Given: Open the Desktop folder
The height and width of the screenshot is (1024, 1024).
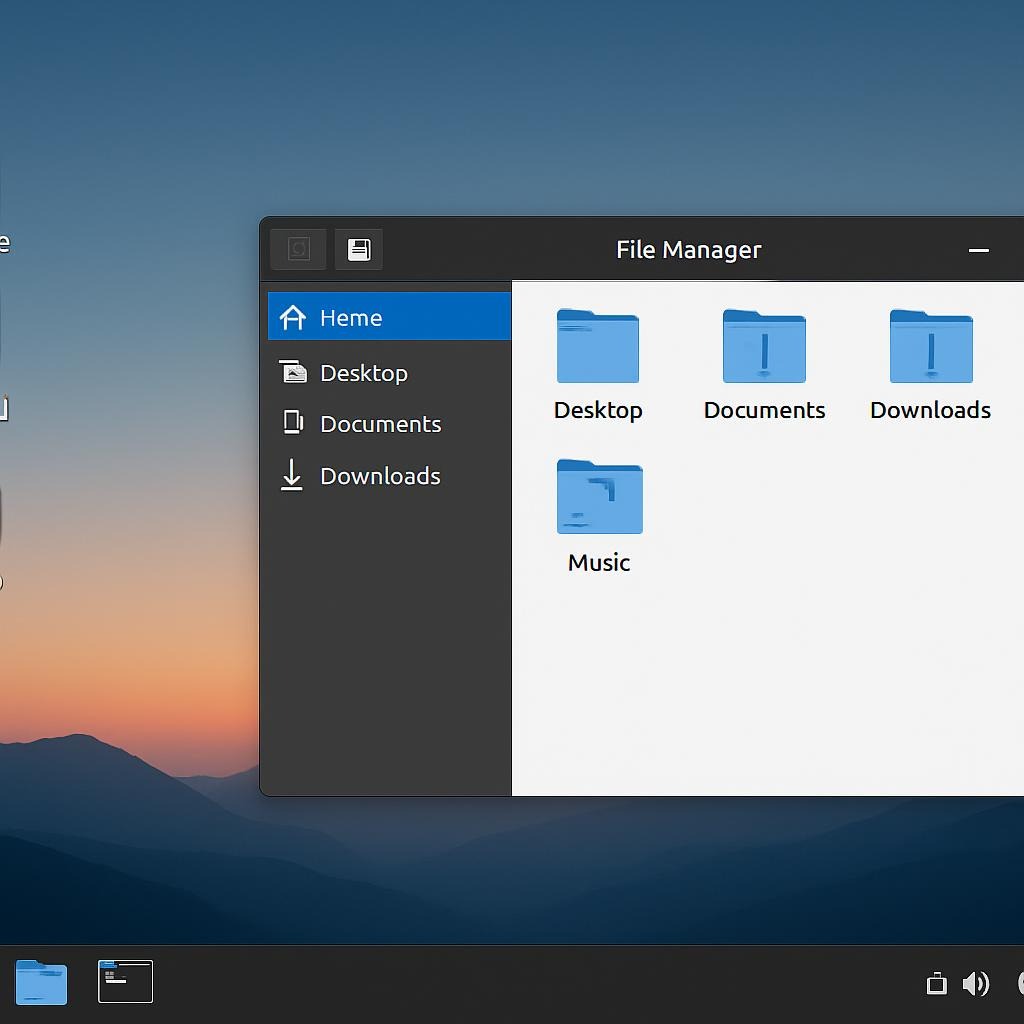Looking at the screenshot, I should [598, 347].
